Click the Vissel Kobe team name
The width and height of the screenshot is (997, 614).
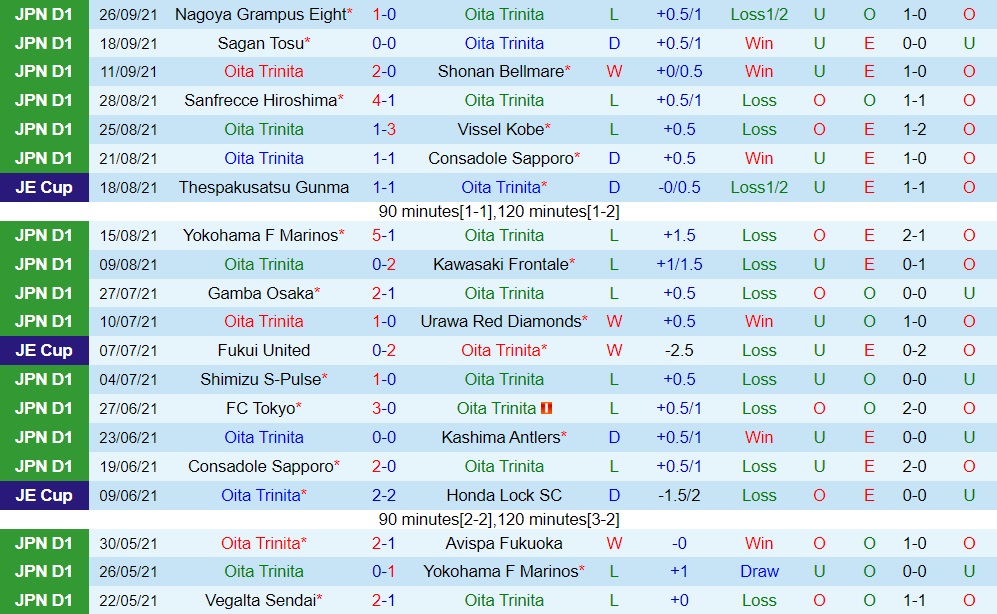[x=501, y=129]
